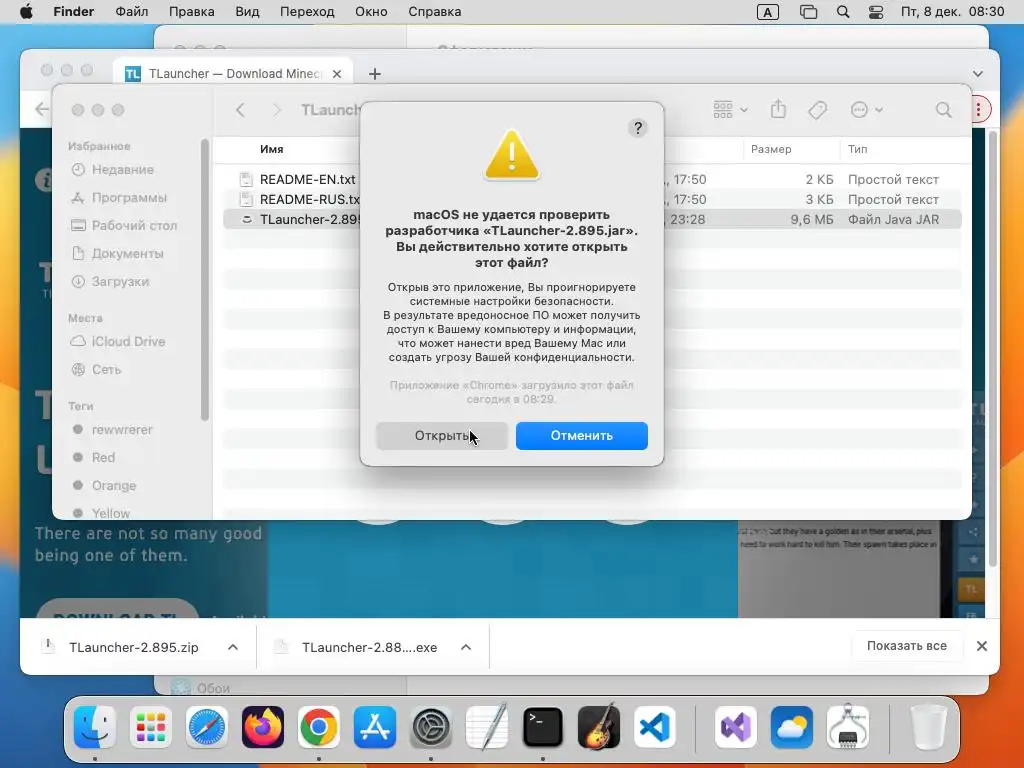1024x768 pixels.
Task: Click Показать все downloads button
Action: coord(906,646)
